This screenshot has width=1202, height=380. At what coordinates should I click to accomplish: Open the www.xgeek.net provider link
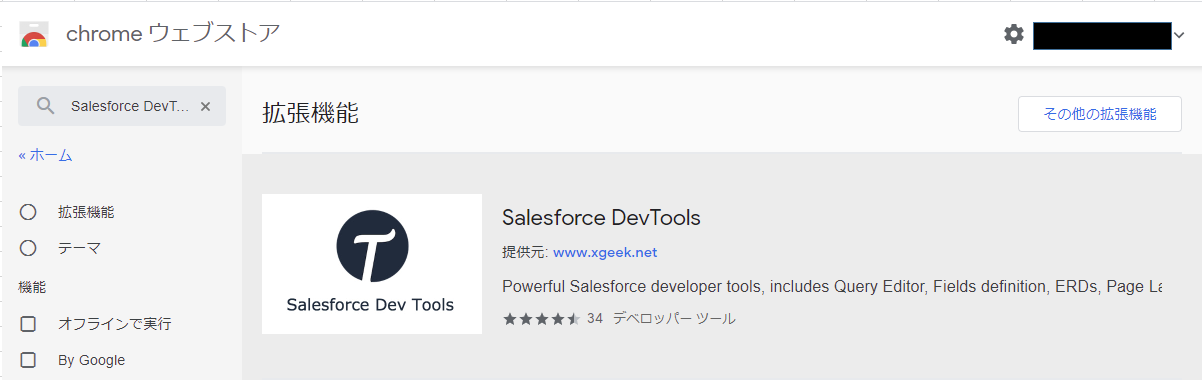click(x=605, y=252)
